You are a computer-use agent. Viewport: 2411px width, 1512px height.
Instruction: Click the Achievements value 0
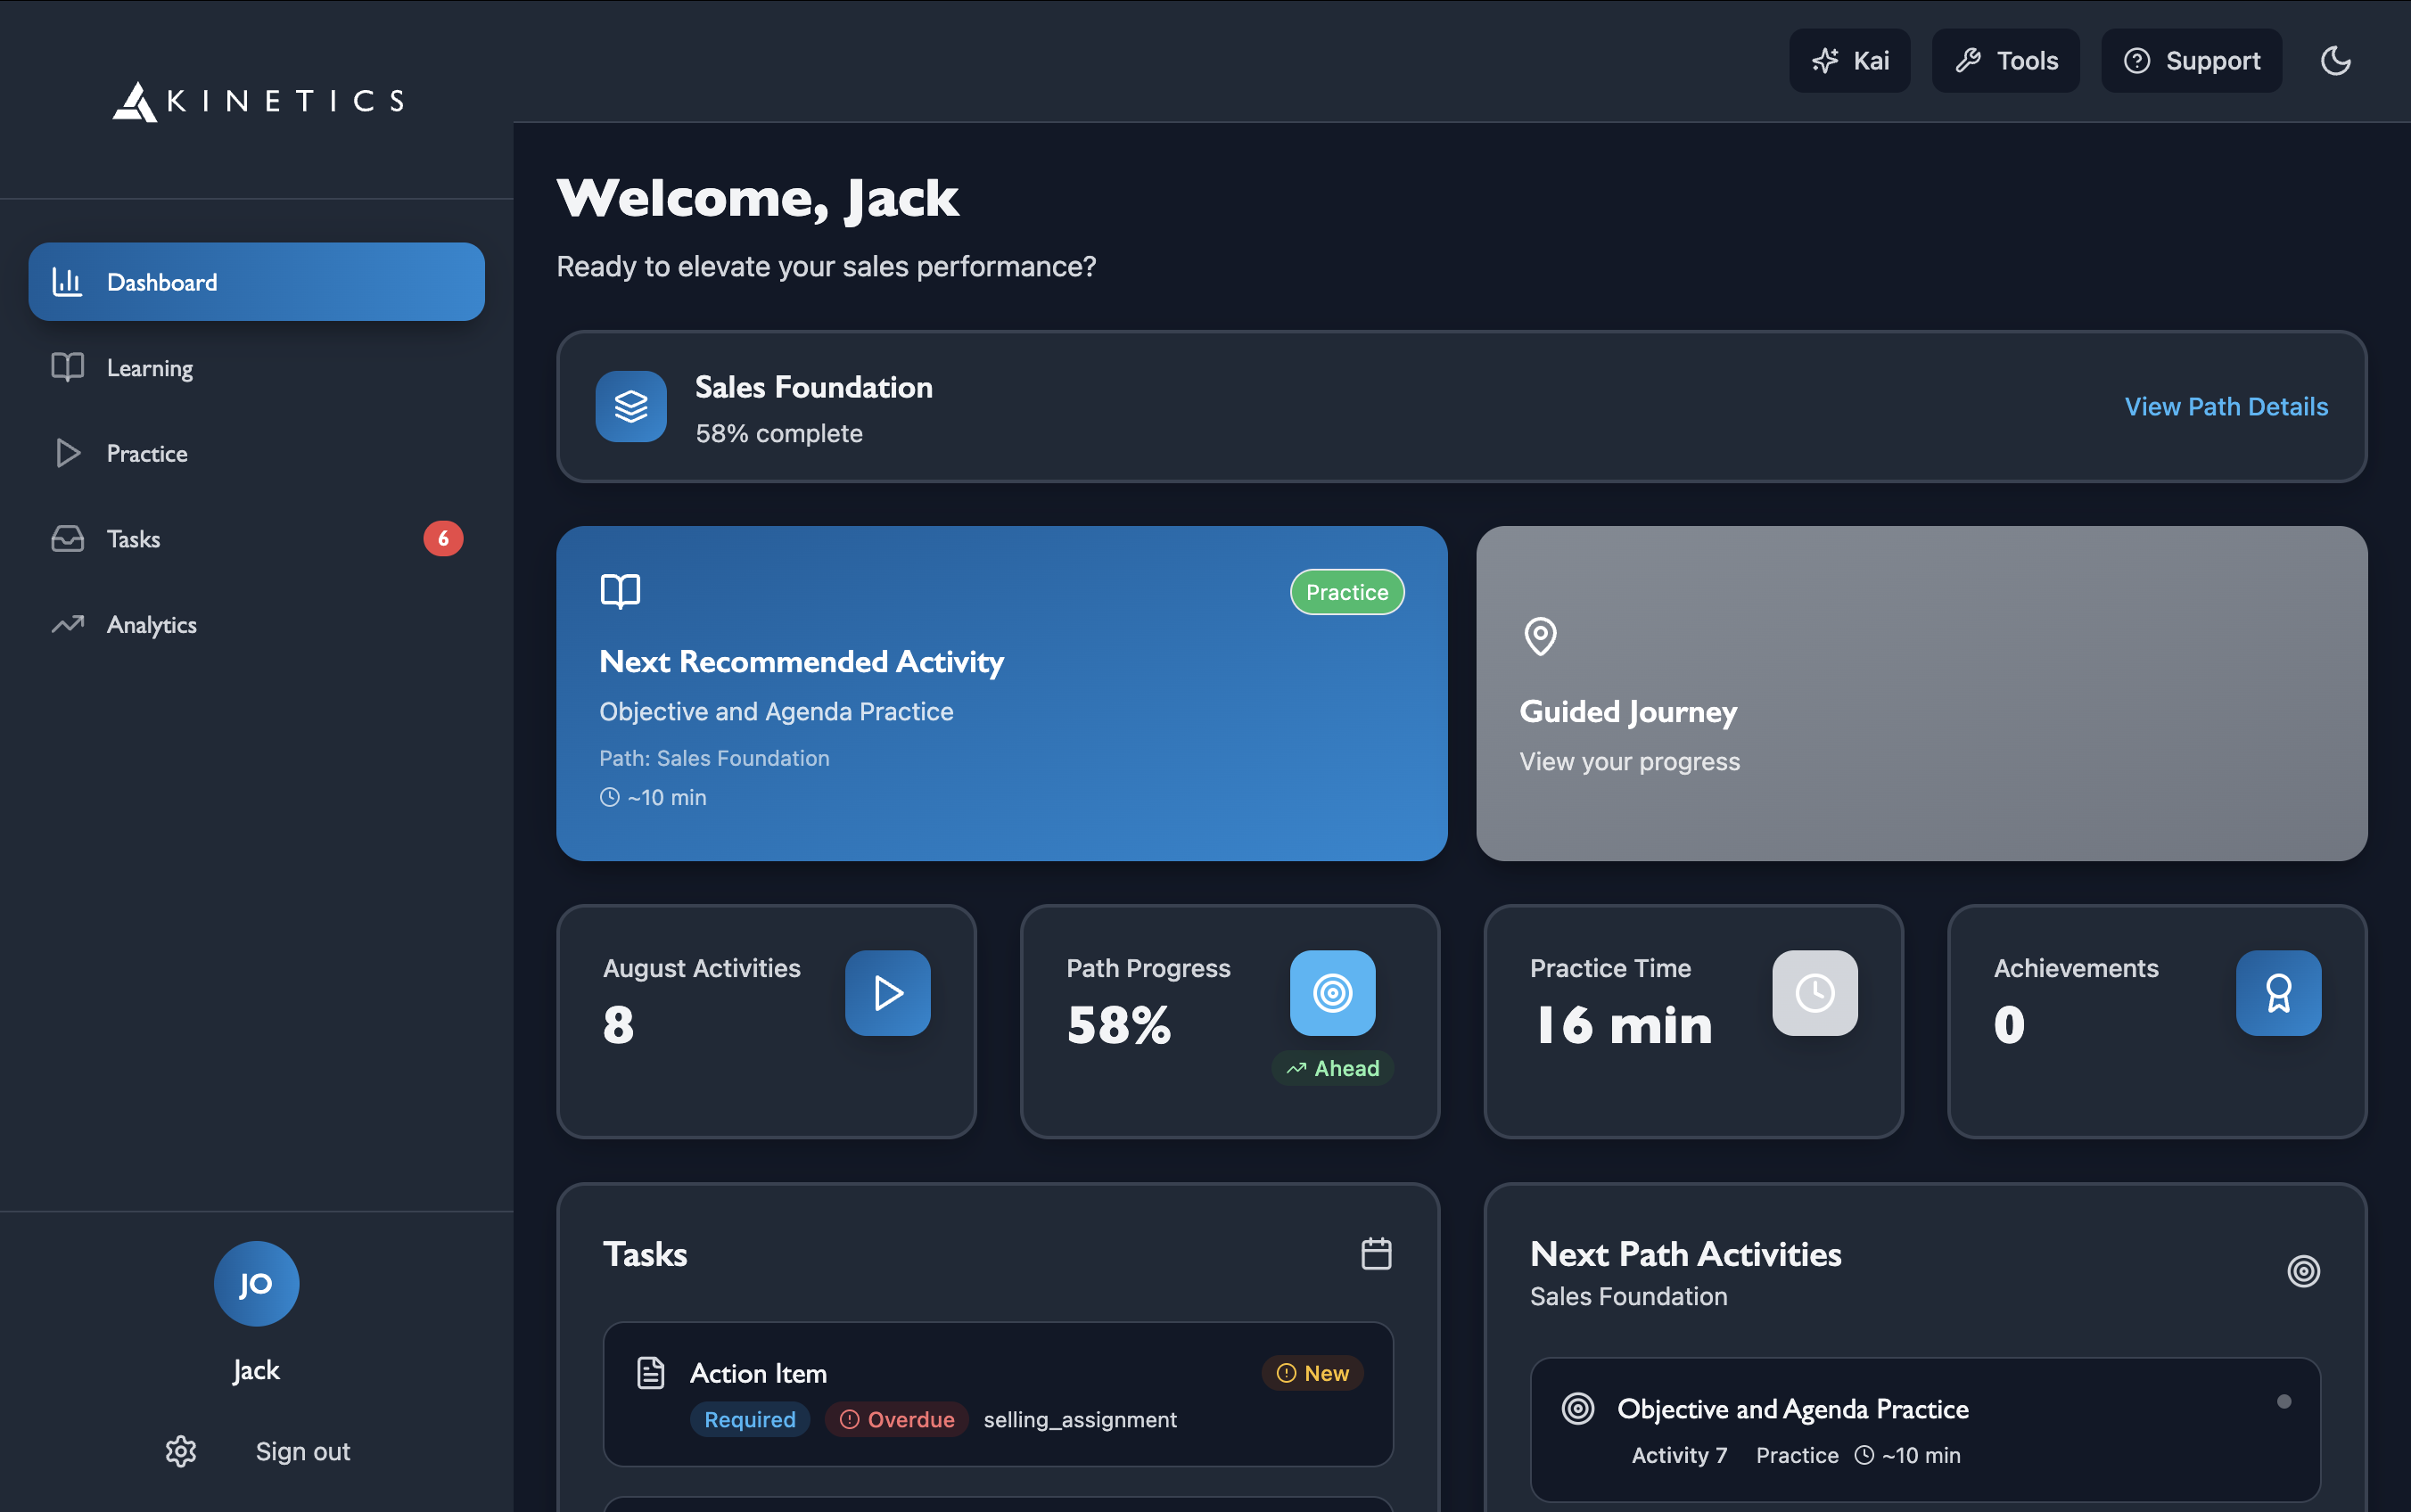2009,1025
